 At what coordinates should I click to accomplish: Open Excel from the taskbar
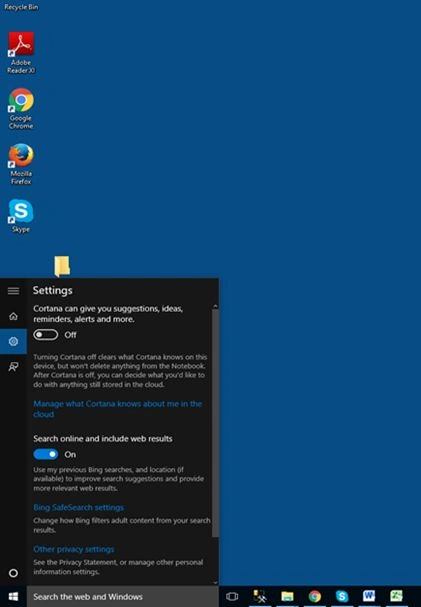click(397, 596)
